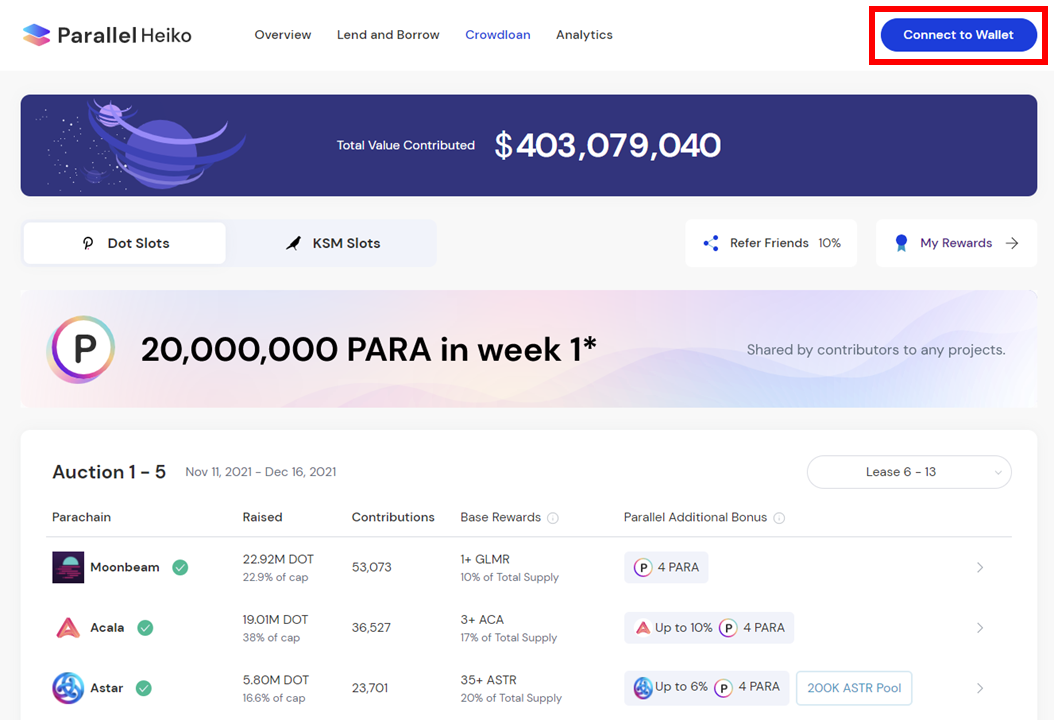Screen dimensions: 1054x720
Task: Click the Acala parachain logo
Action: (68, 628)
